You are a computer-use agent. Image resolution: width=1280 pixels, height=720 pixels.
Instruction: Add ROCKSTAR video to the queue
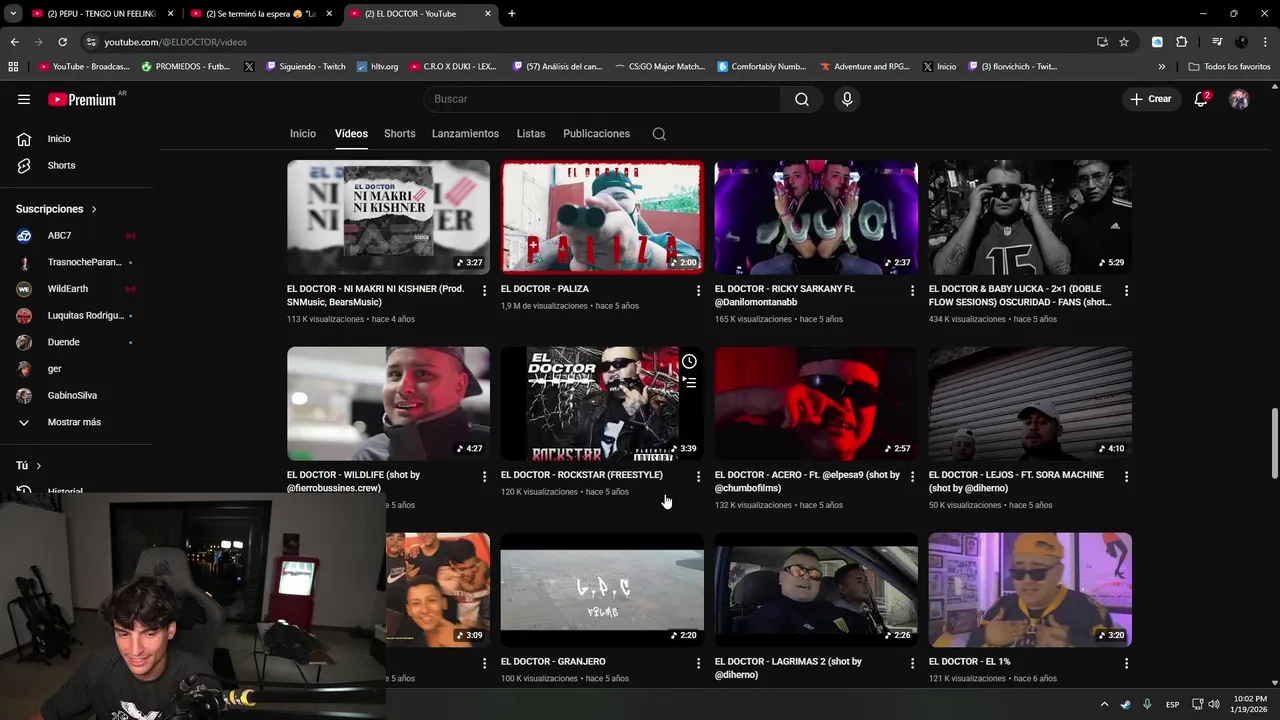click(689, 382)
